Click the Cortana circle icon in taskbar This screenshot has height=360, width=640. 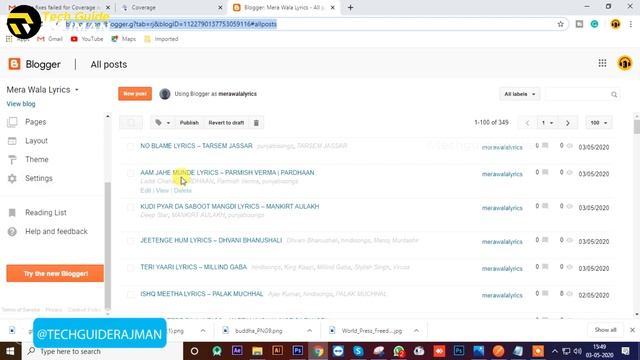coord(194,351)
